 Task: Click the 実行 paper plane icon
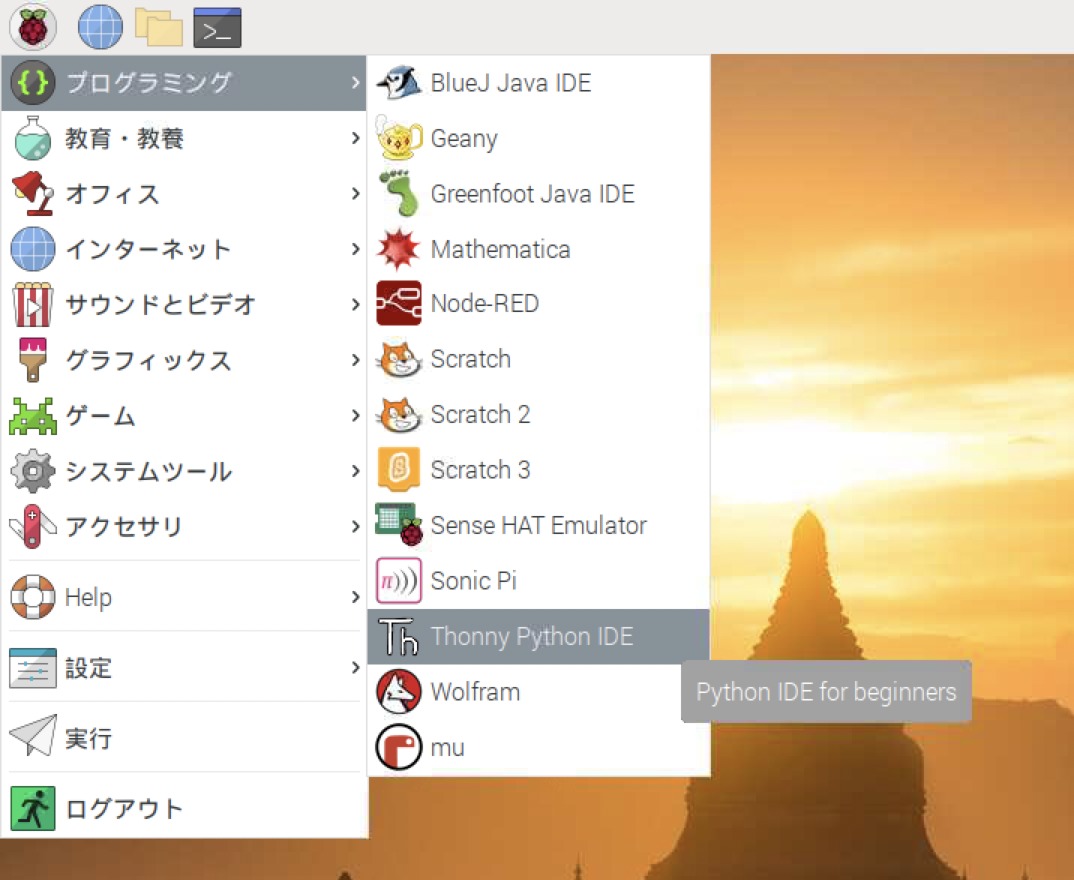32,736
